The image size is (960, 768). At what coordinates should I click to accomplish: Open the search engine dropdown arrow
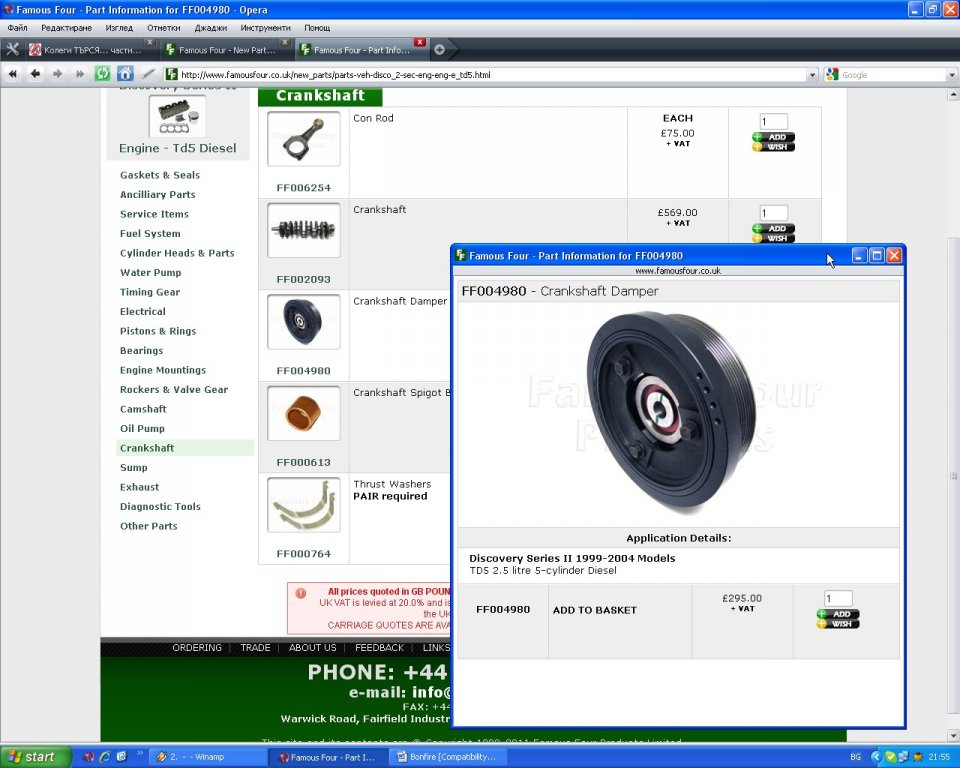[951, 75]
